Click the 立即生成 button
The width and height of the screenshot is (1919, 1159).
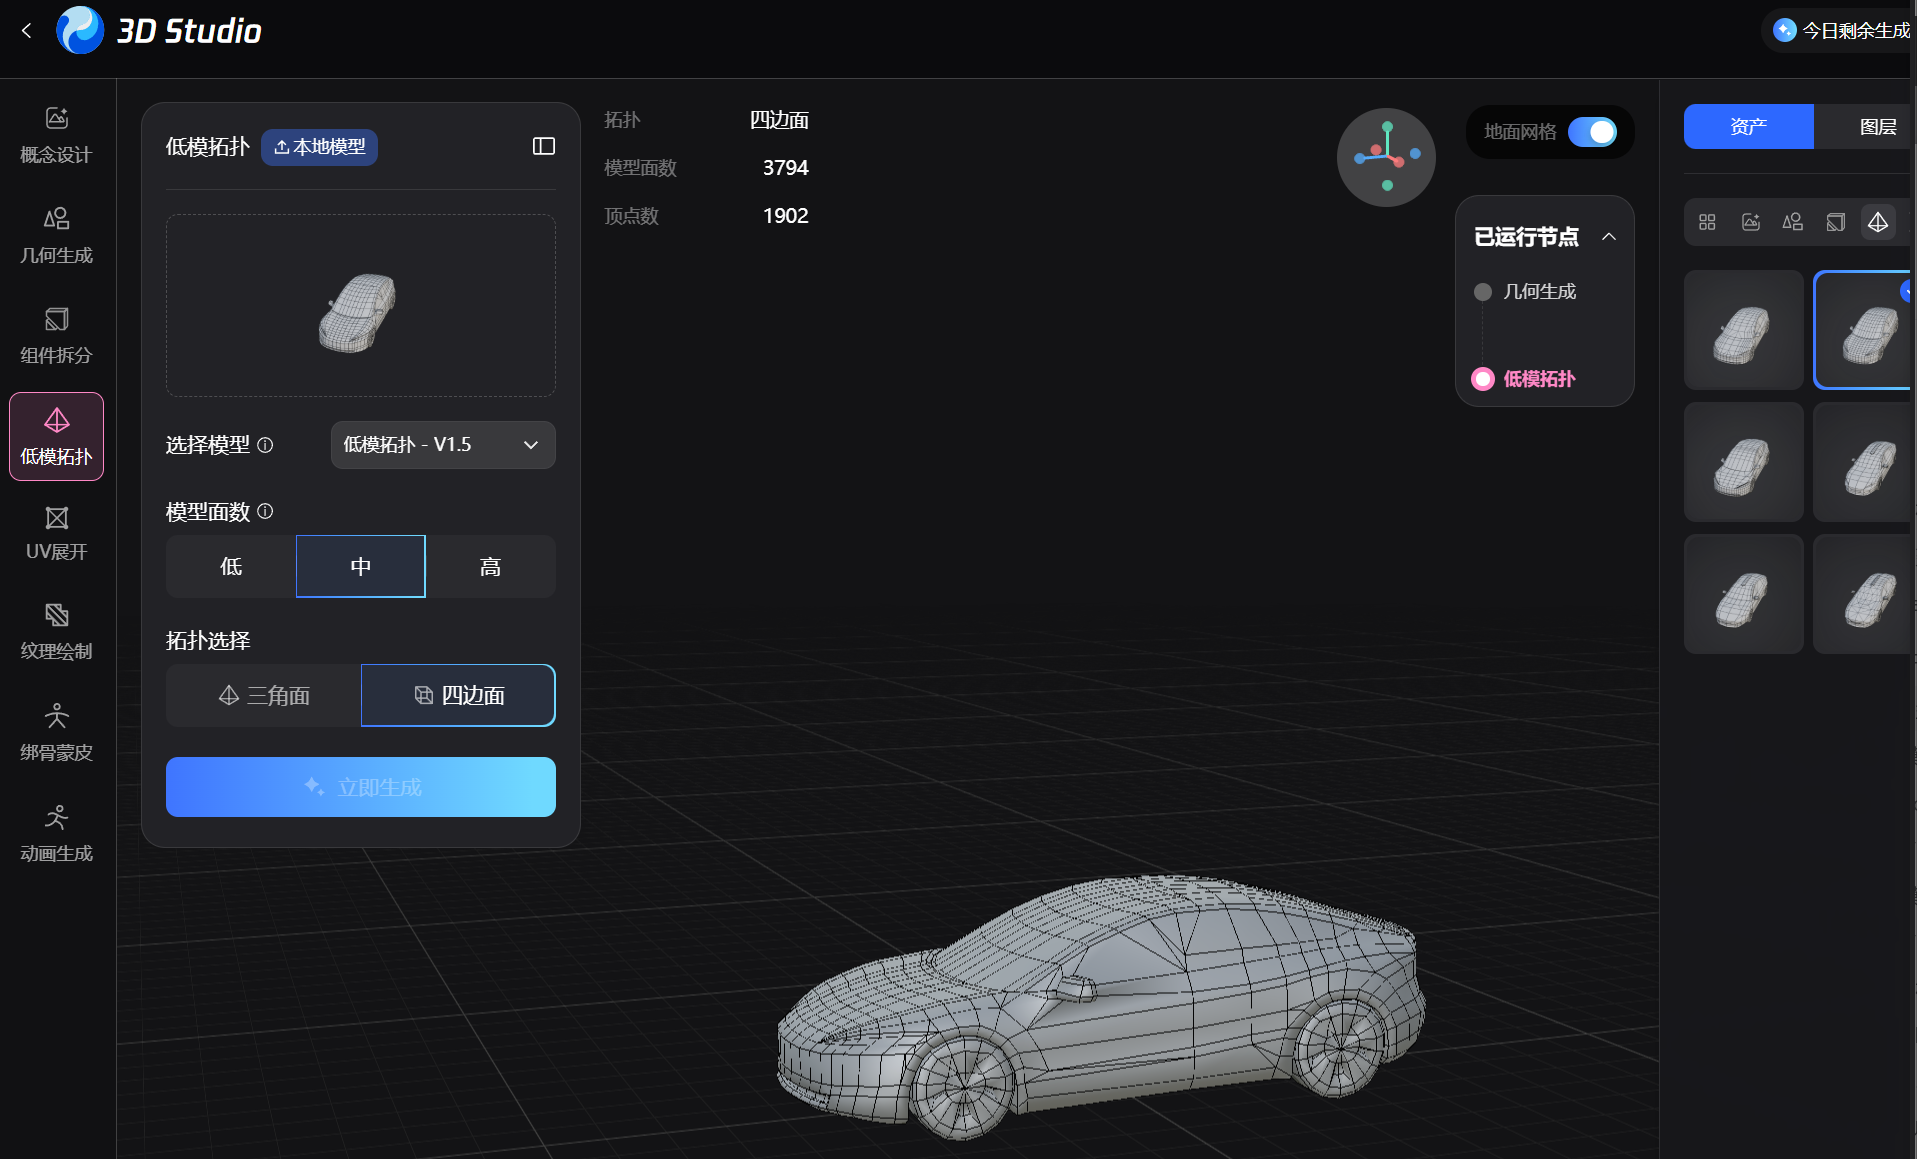point(361,787)
